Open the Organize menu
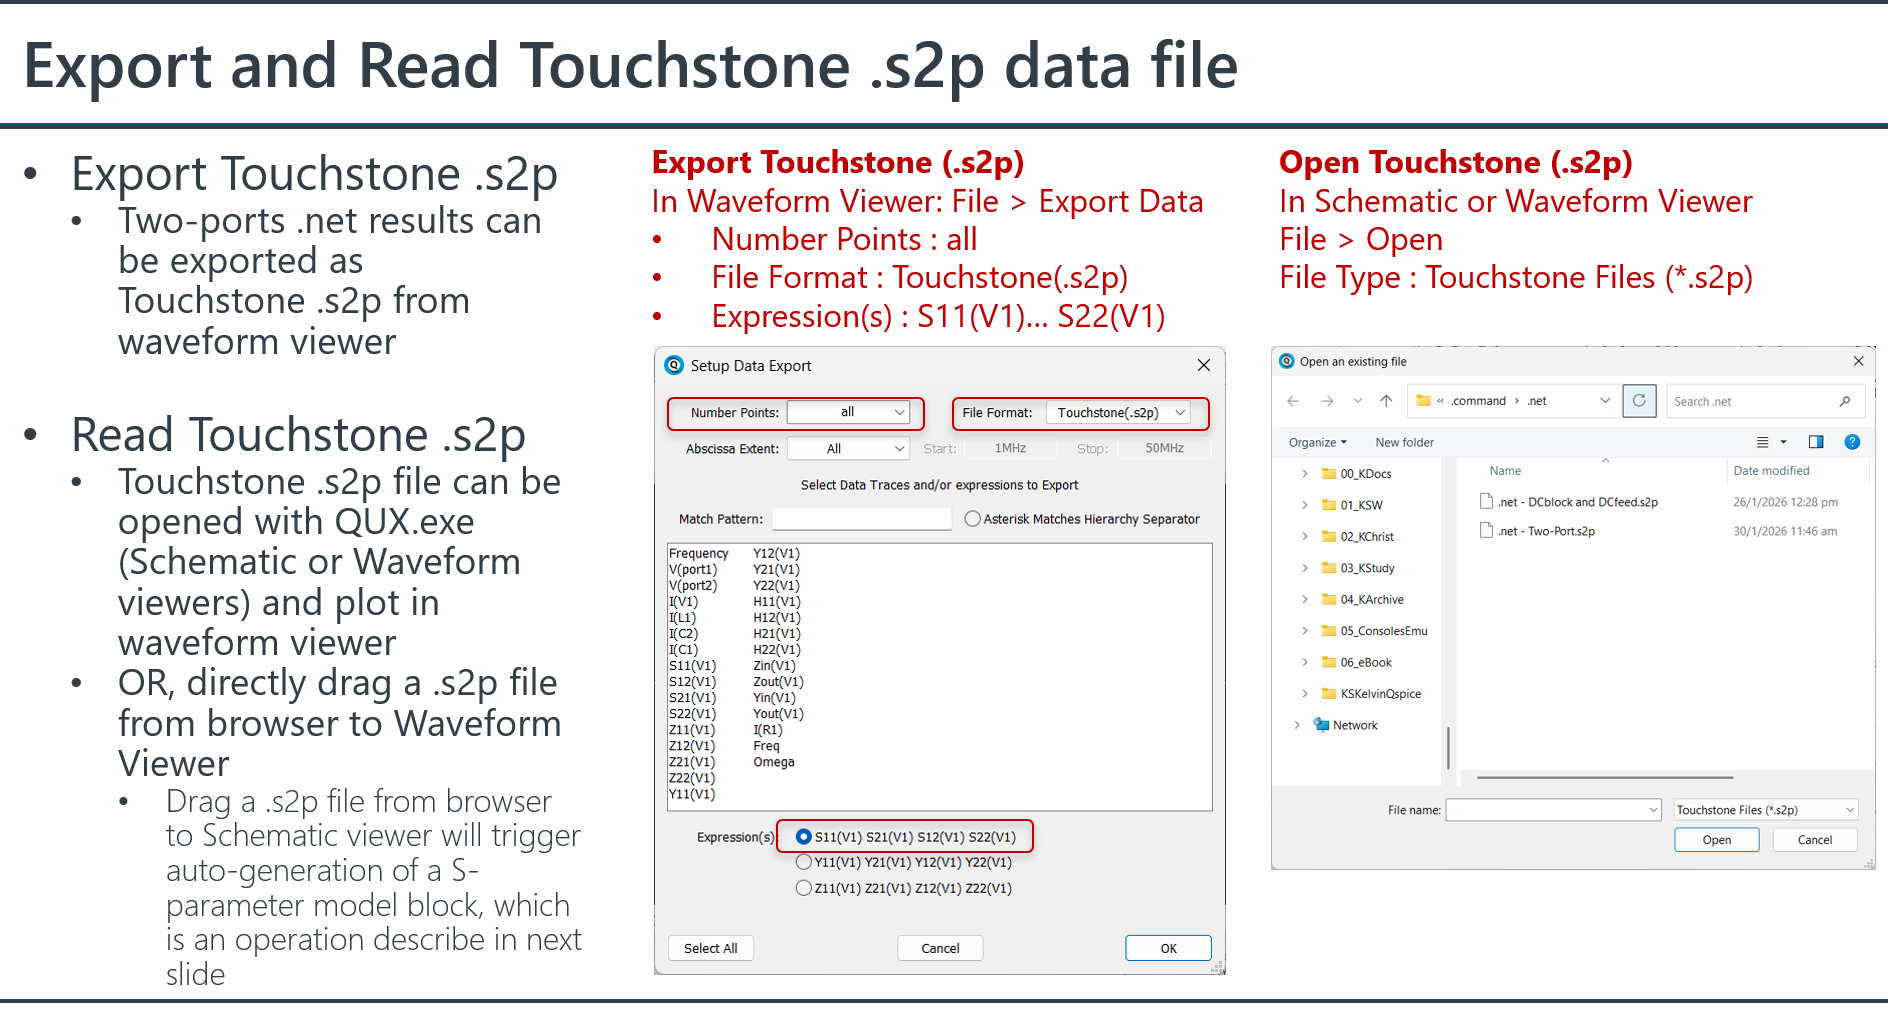This screenshot has width=1888, height=1009. (x=1317, y=442)
